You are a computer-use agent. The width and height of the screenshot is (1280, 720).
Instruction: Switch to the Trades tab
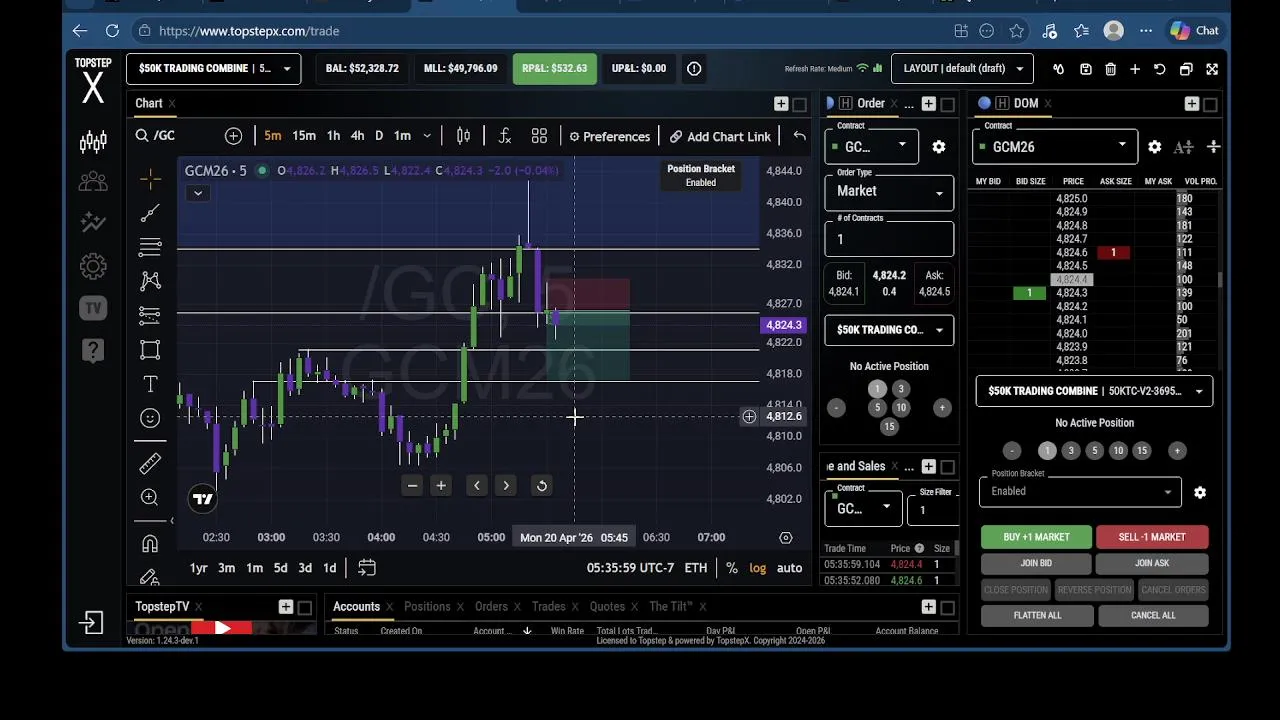[548, 607]
